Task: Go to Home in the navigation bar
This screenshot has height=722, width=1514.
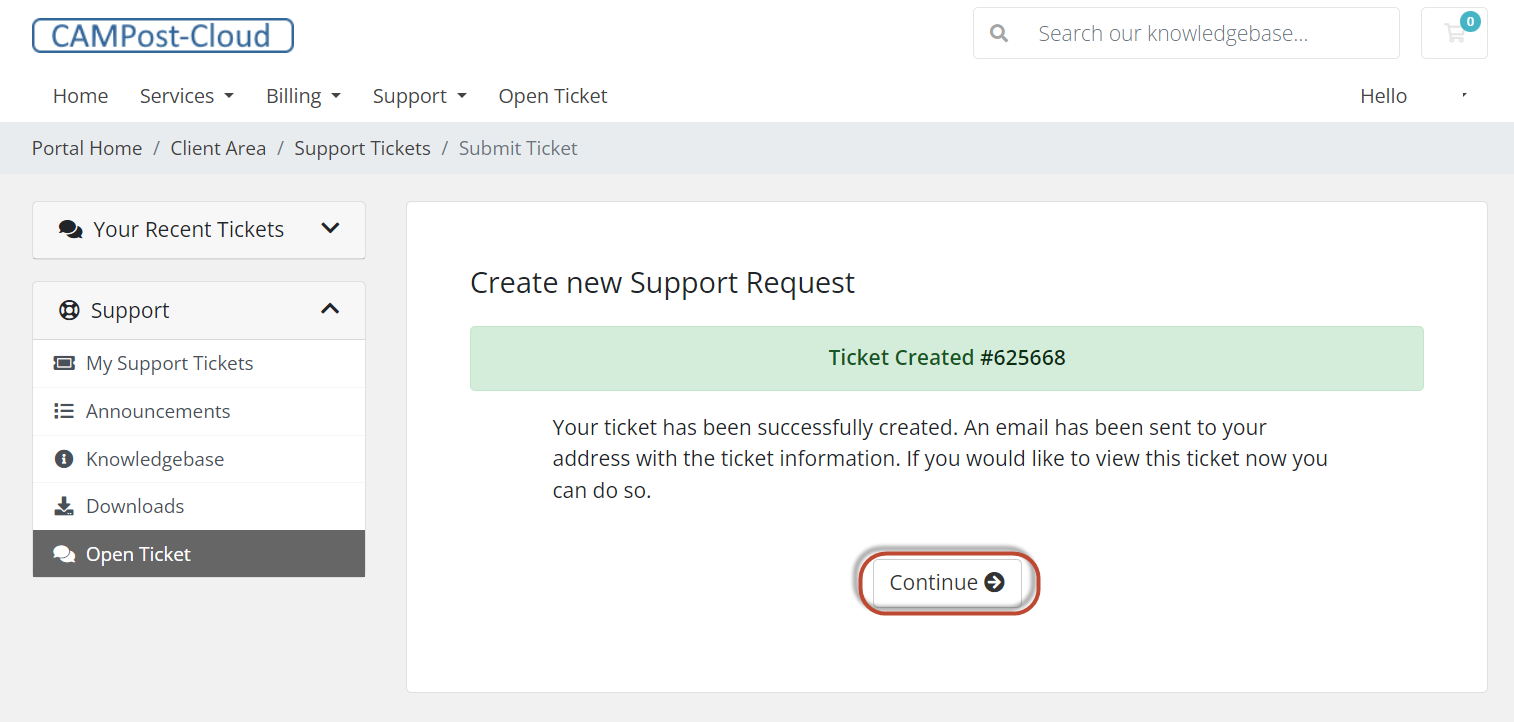Action: 80,96
